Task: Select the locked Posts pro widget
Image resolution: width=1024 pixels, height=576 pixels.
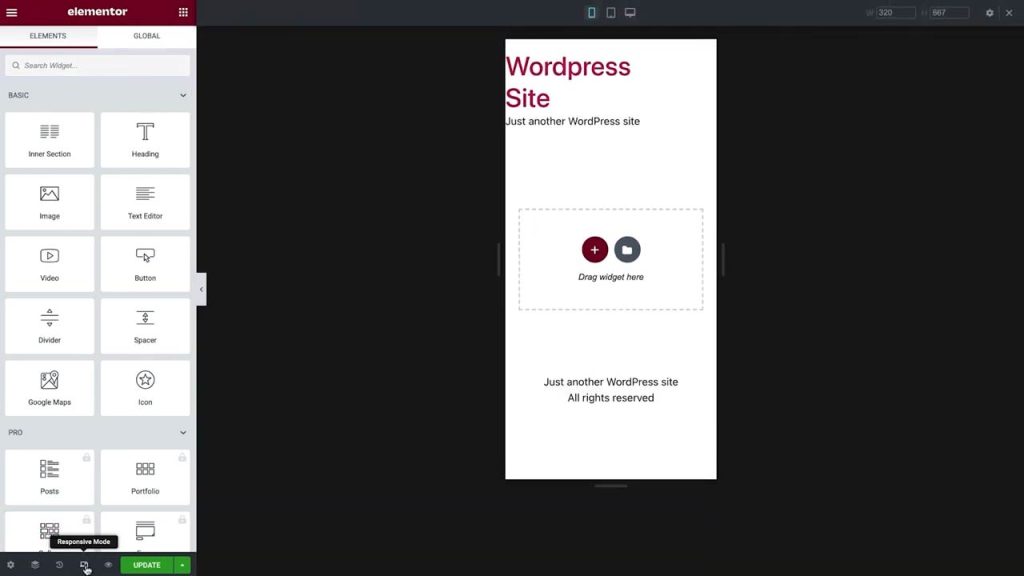Action: 50,477
